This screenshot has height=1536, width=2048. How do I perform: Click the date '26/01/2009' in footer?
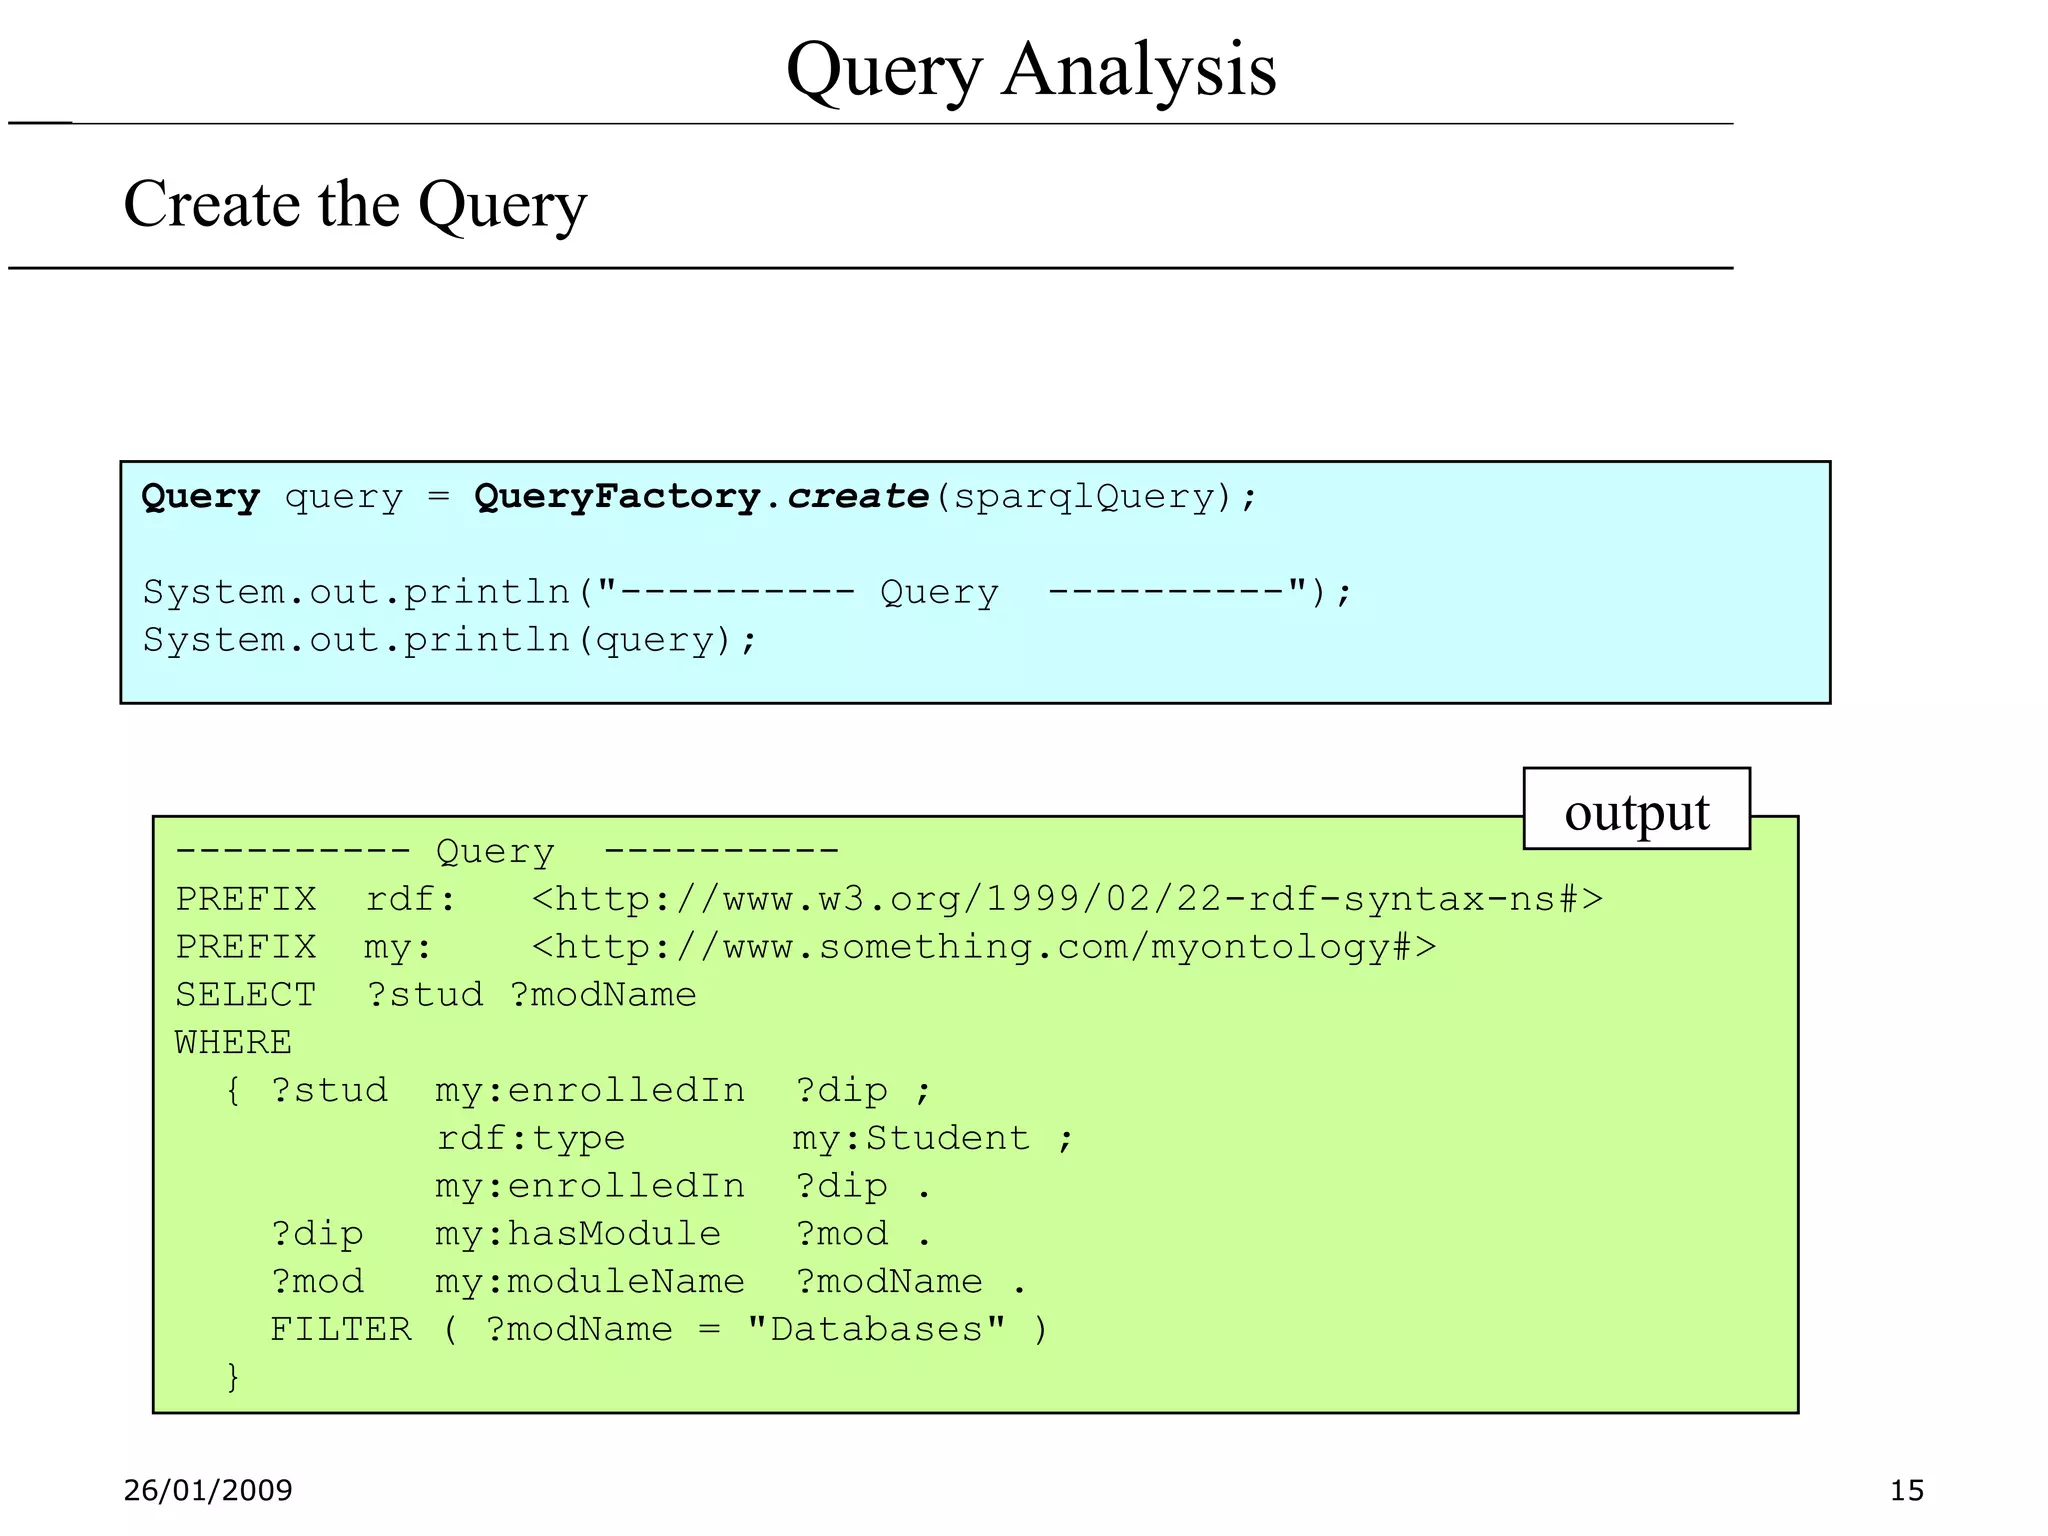[x=208, y=1491]
